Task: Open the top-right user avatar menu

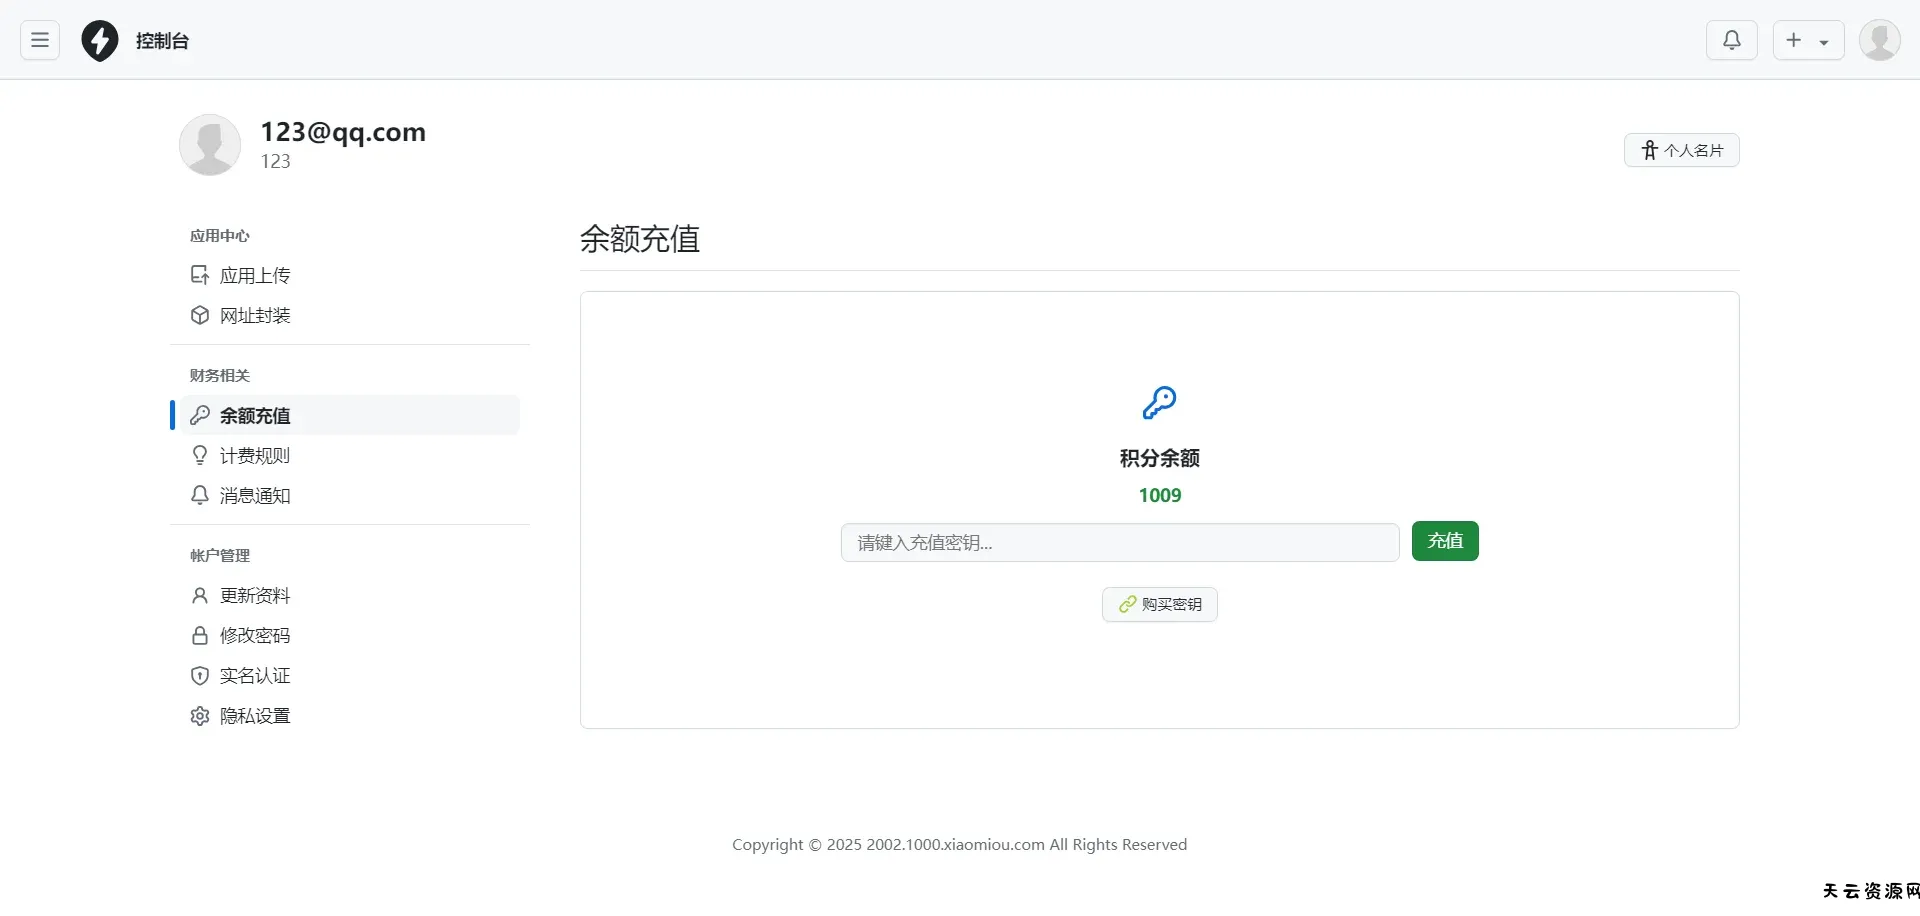Action: 1879,40
